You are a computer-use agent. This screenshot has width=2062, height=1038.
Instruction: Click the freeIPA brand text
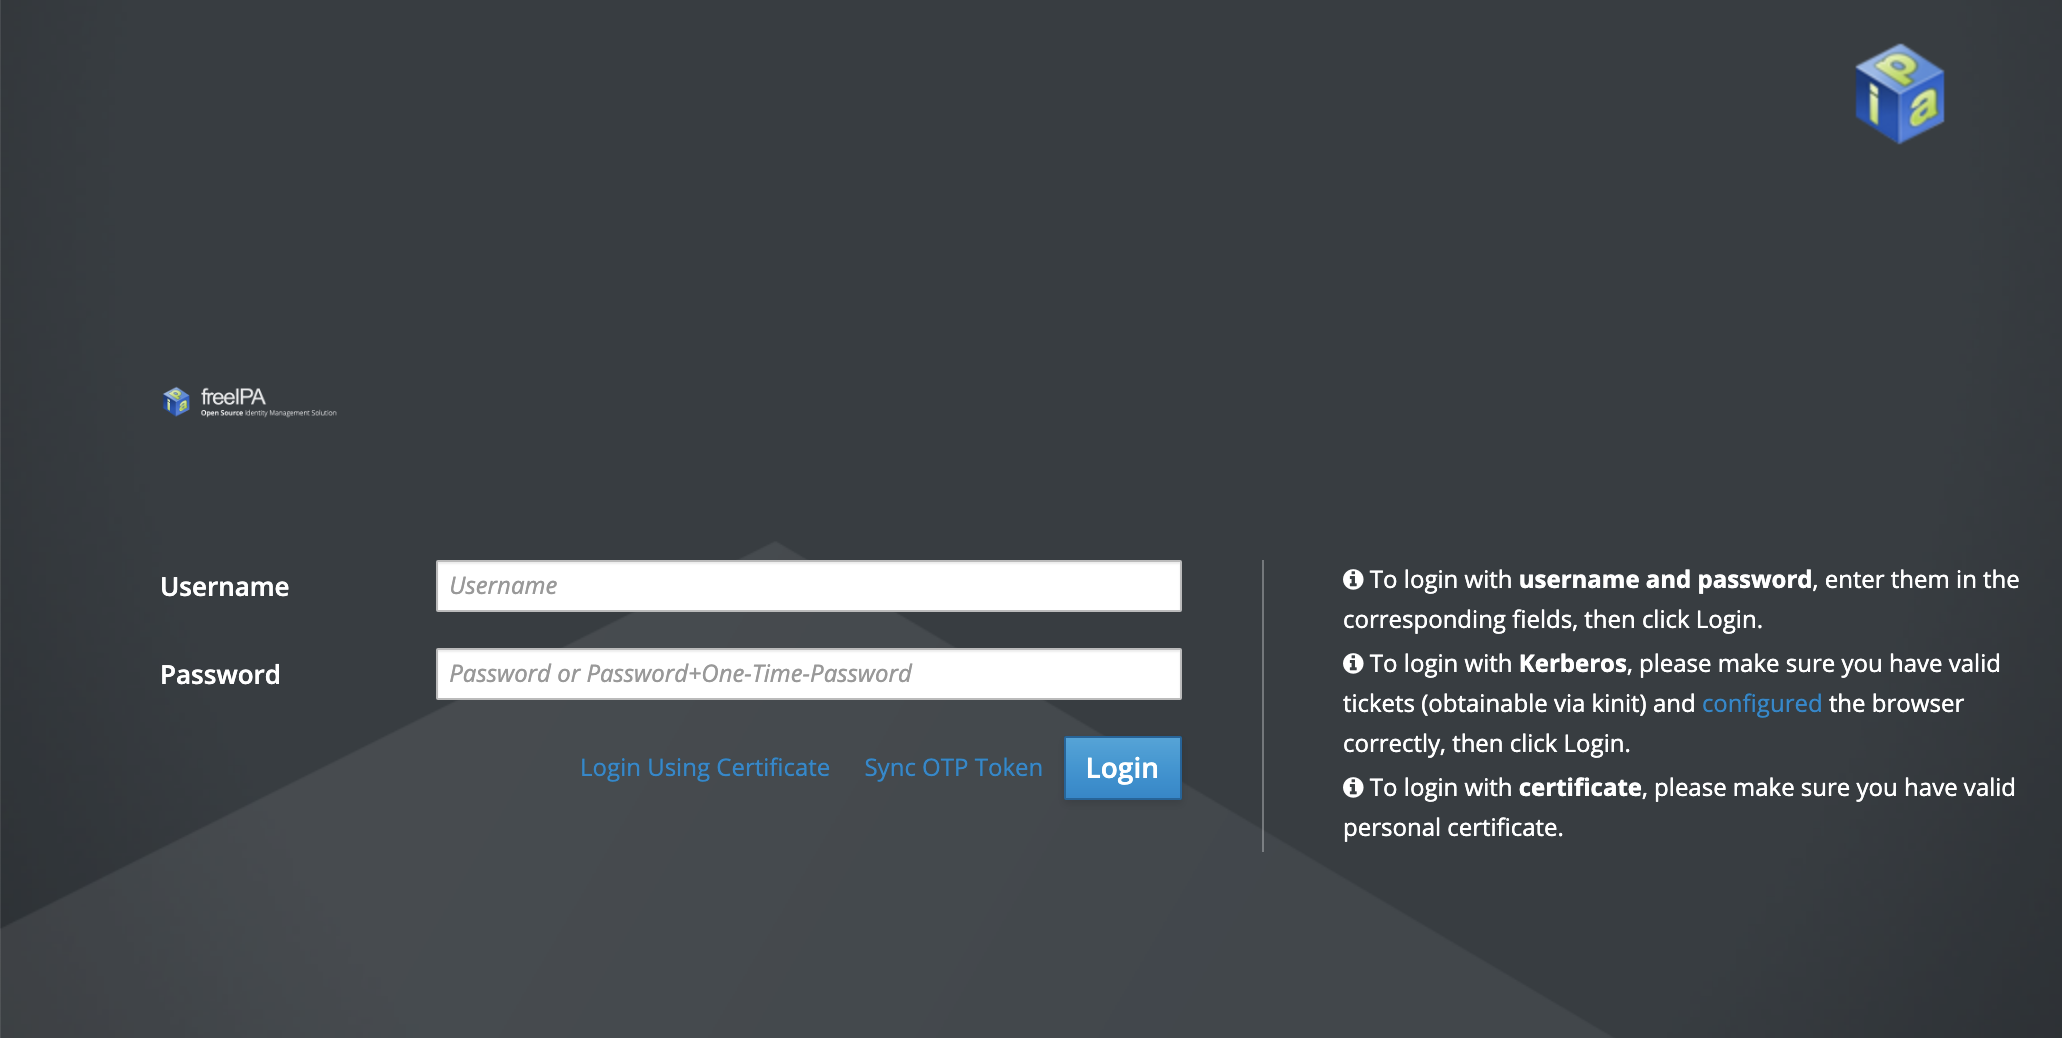pos(234,396)
